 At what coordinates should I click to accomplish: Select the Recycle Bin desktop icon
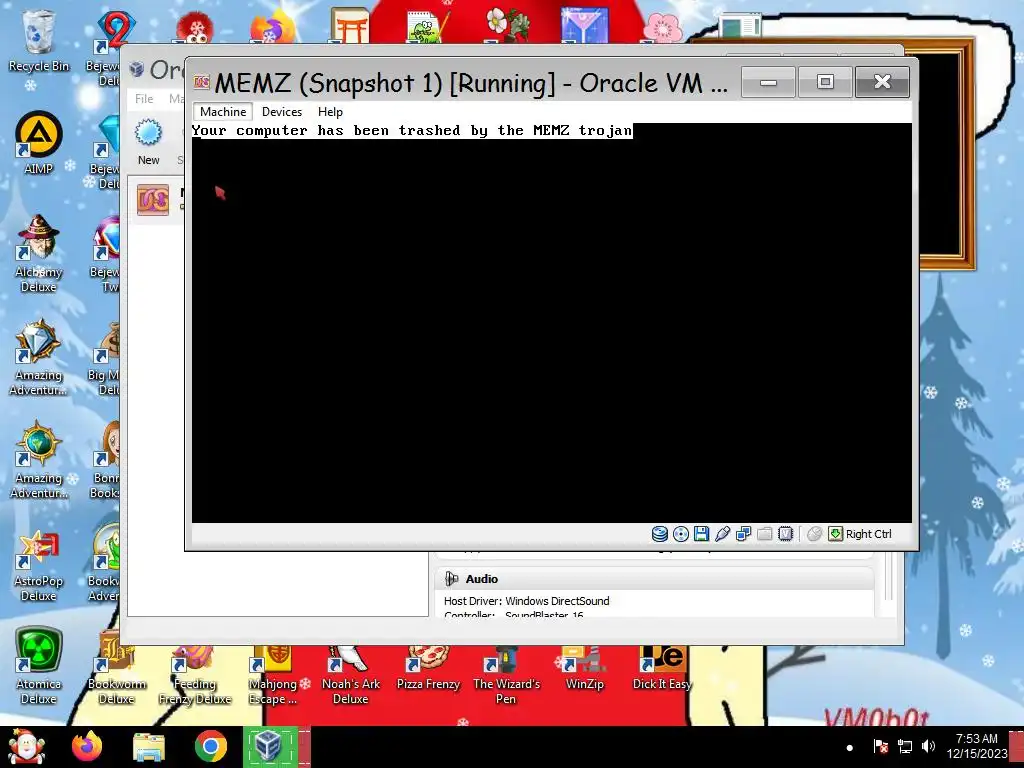[39, 40]
